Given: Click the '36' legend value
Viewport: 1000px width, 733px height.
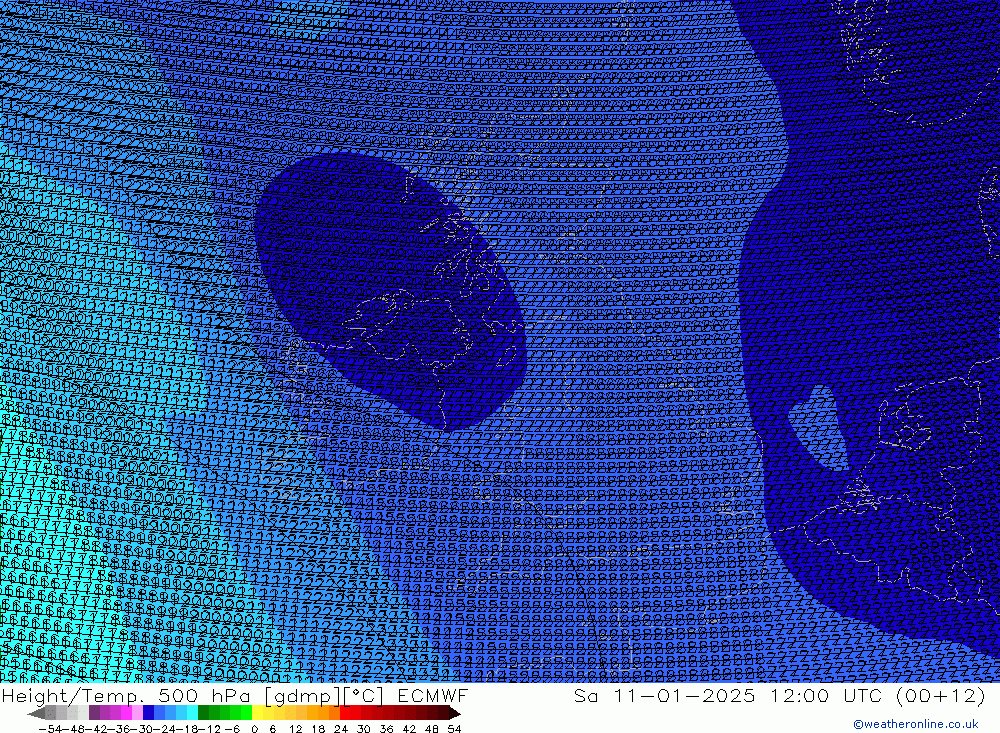Looking at the screenshot, I should 386,729.
